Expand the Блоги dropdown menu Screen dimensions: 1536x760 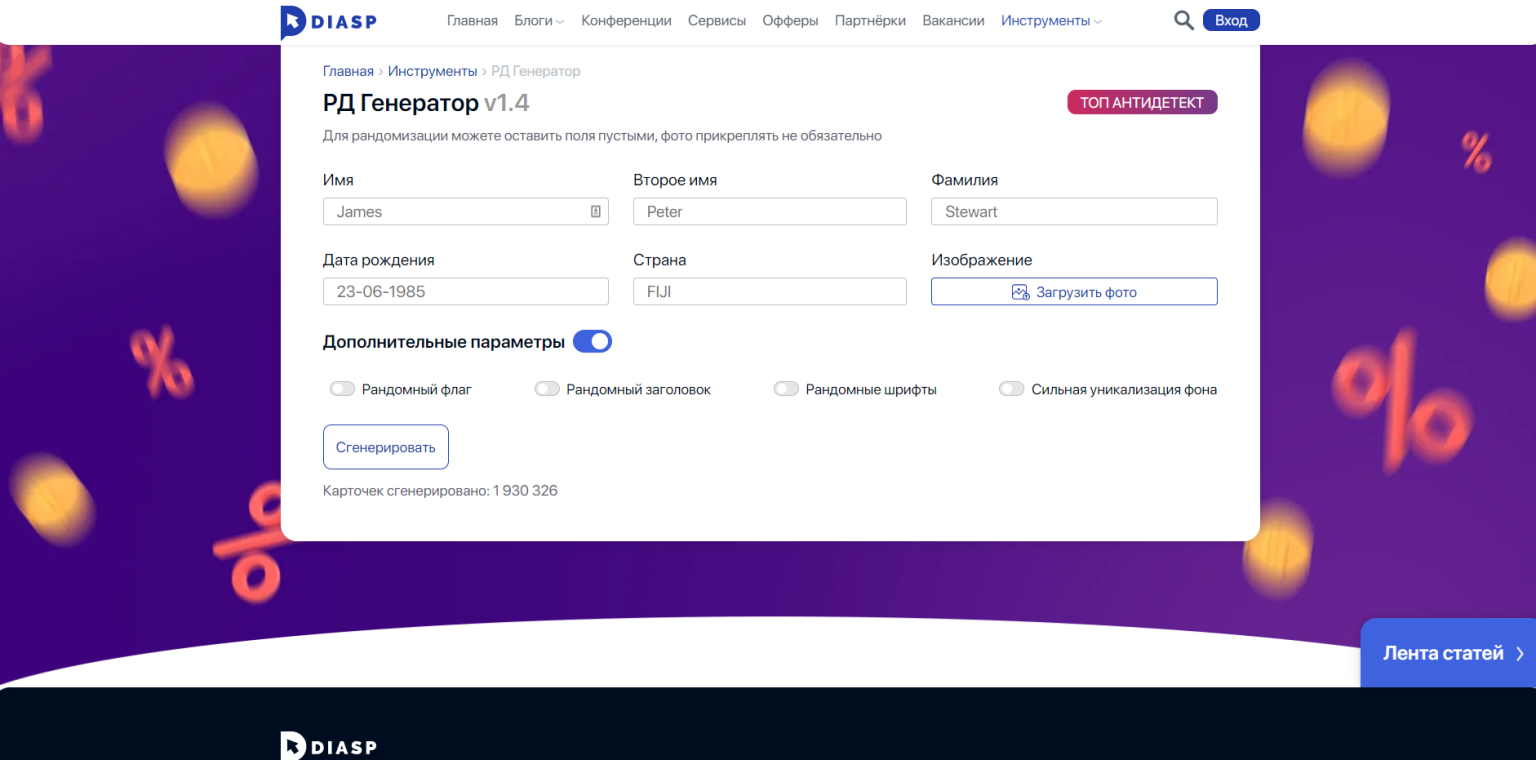[x=539, y=21]
